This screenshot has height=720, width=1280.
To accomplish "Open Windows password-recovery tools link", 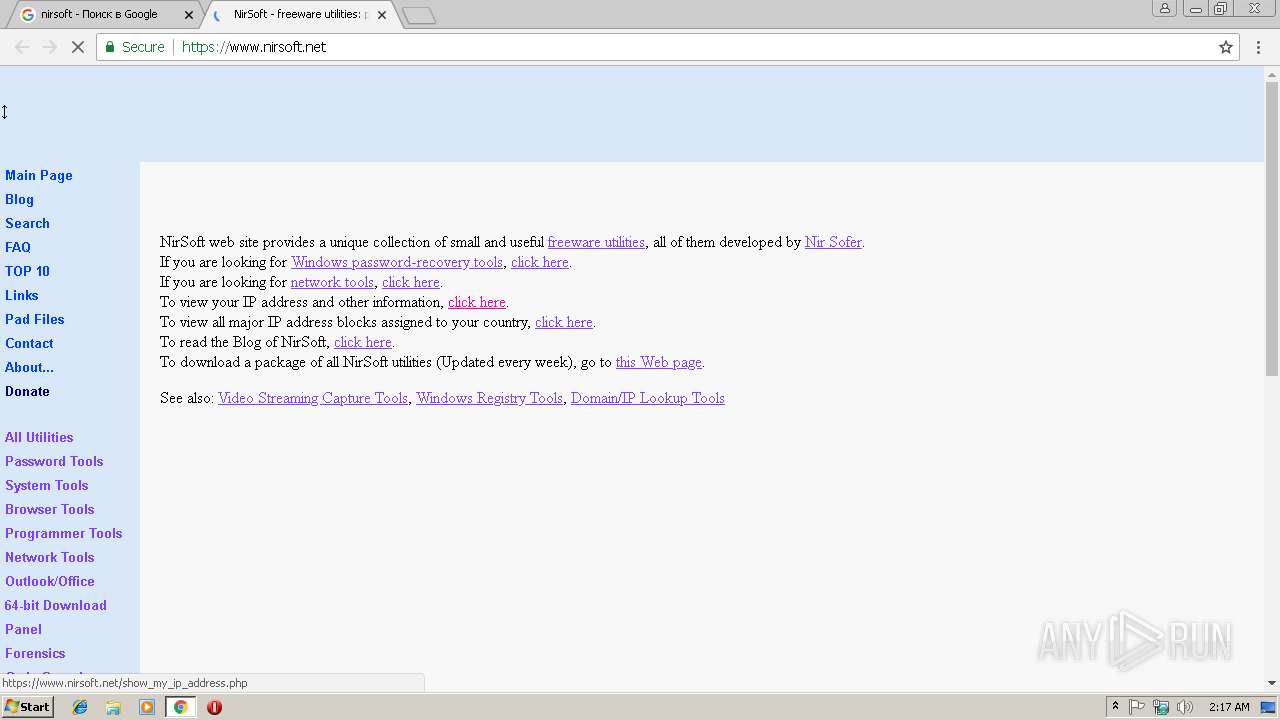I will tap(397, 262).
